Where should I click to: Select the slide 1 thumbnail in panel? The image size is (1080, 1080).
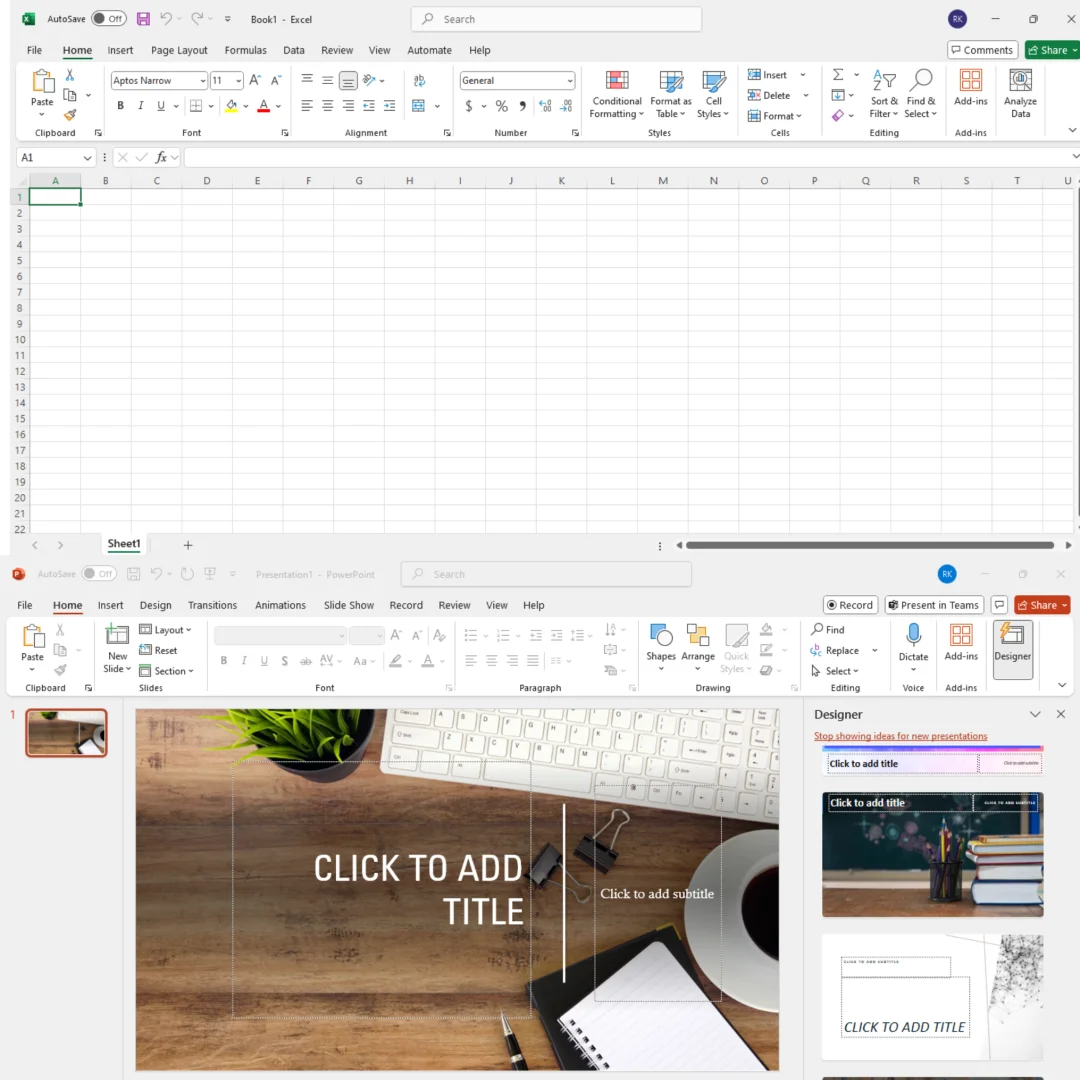point(66,733)
